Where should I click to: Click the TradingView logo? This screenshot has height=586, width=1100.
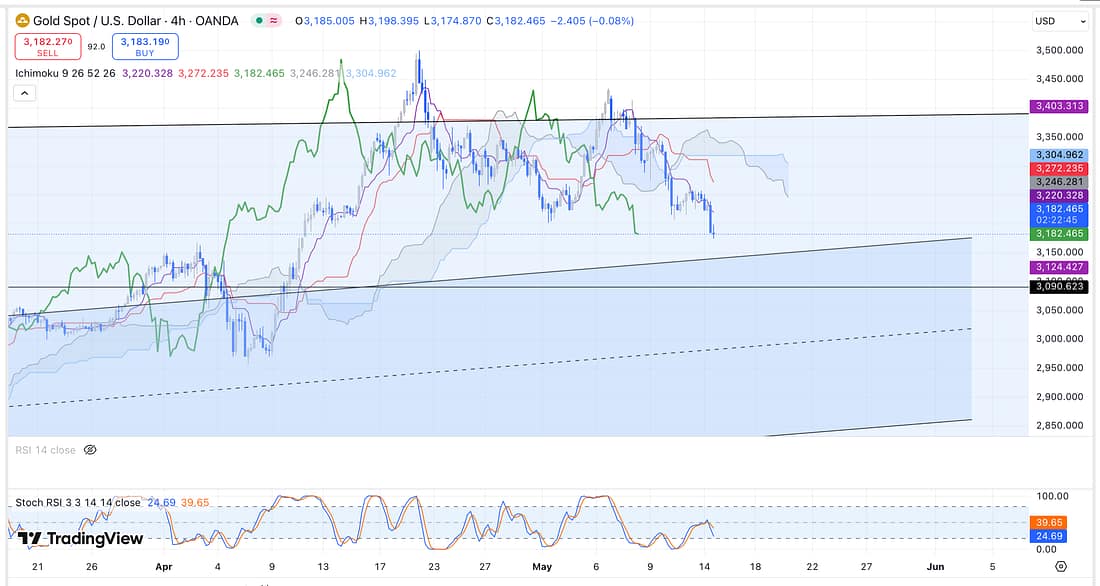80,539
